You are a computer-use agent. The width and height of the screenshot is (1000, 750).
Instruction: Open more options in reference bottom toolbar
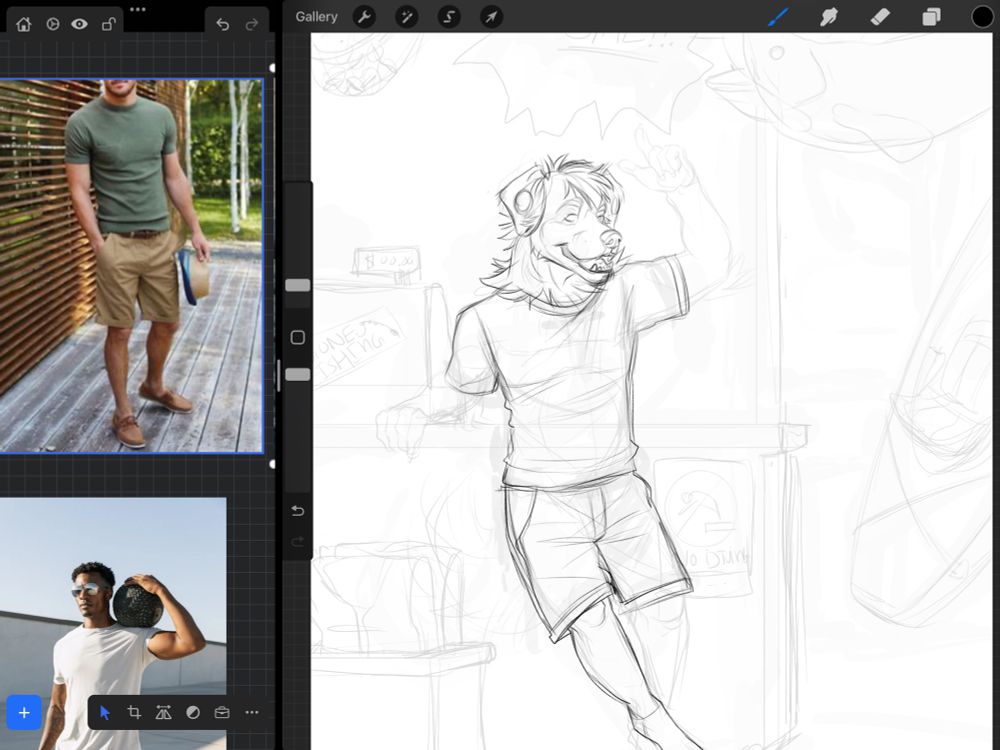tap(252, 712)
